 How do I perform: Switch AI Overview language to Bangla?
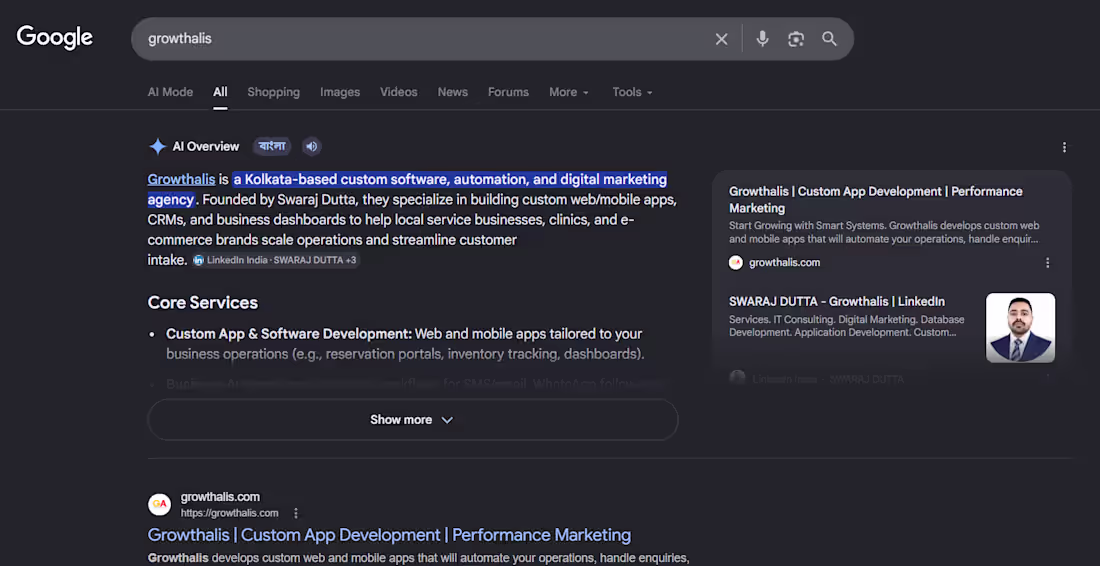point(272,146)
